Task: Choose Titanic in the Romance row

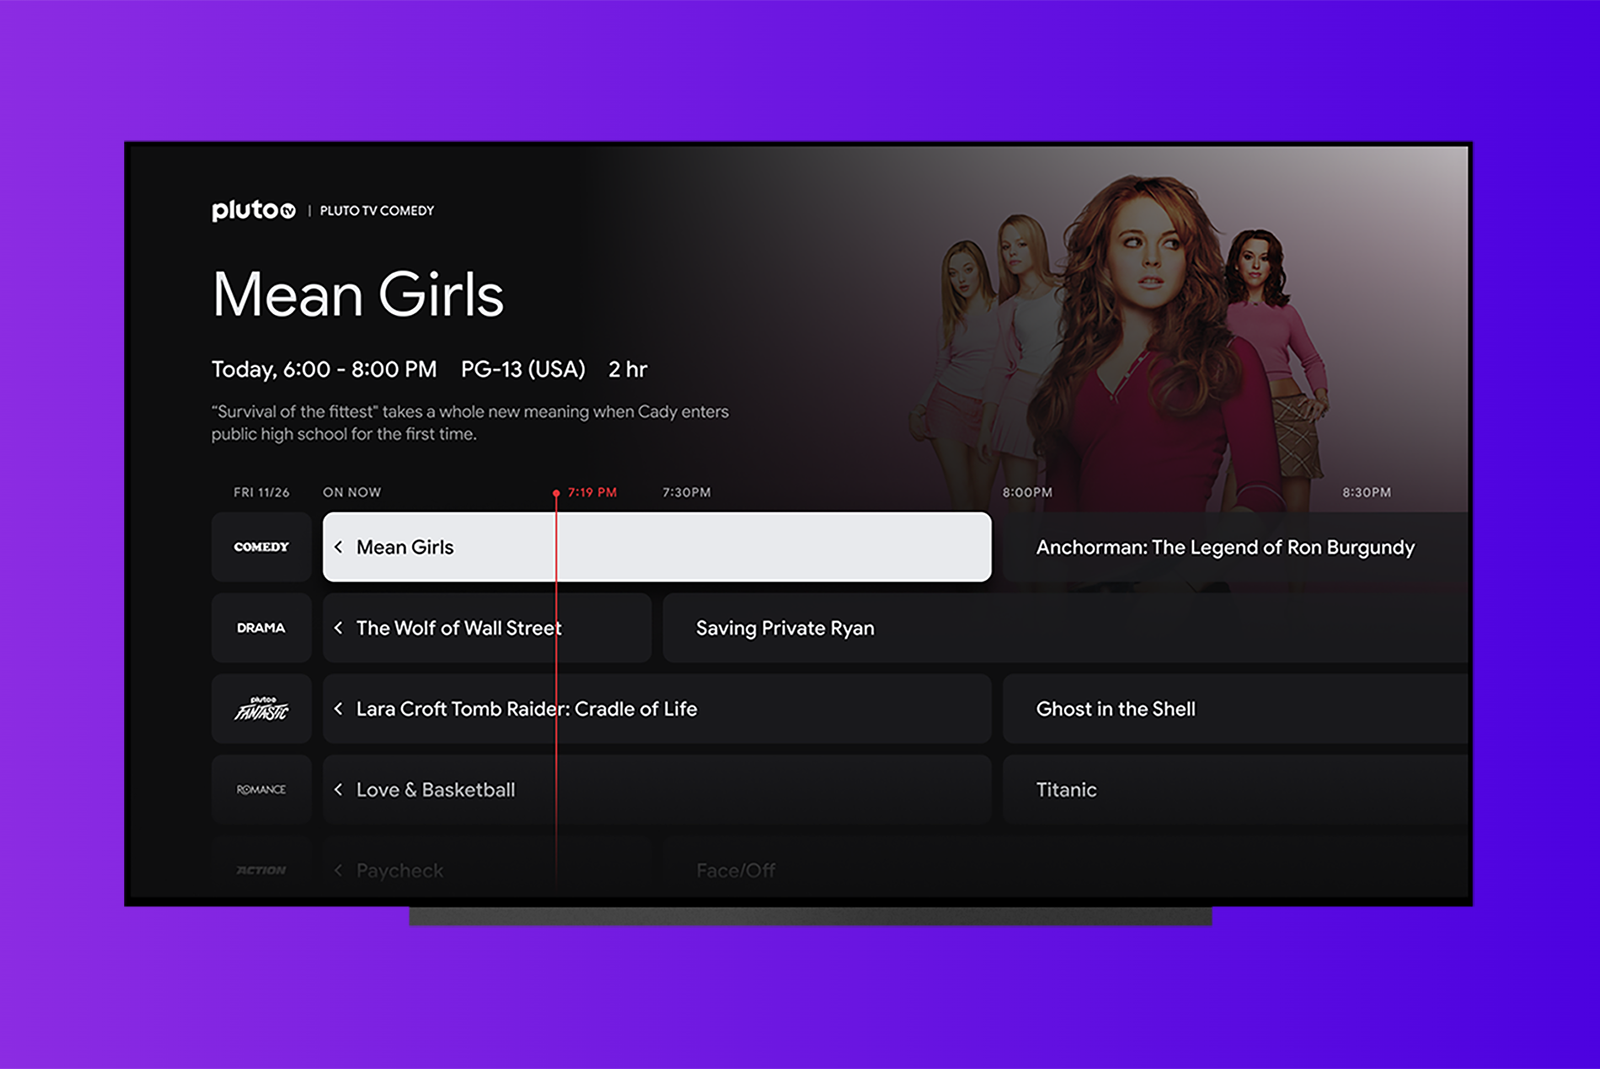Action: tap(1066, 790)
